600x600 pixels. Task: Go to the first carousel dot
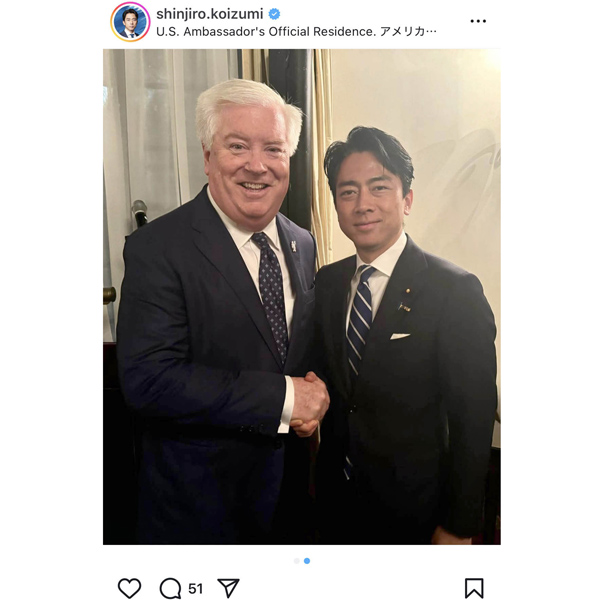297,561
